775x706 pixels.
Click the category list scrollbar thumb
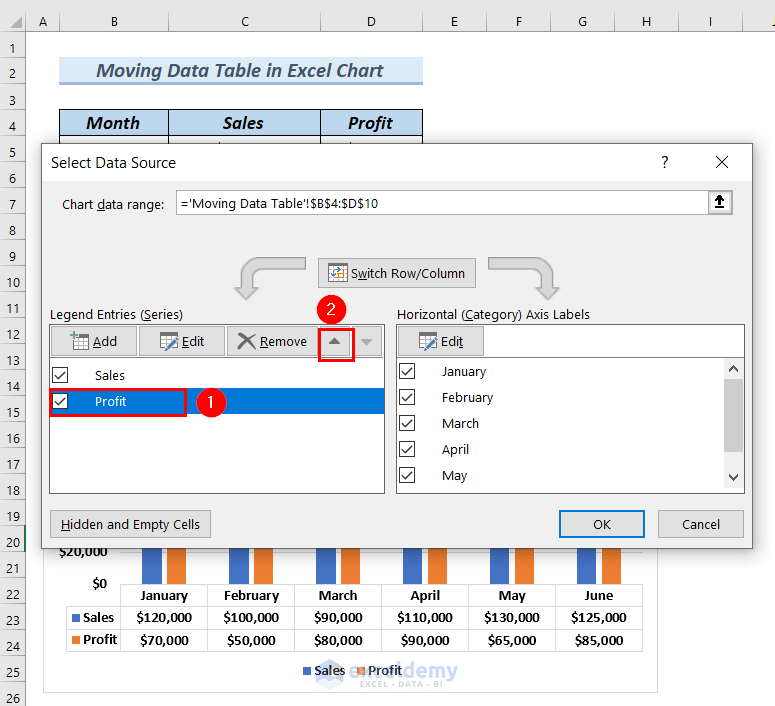coord(733,415)
